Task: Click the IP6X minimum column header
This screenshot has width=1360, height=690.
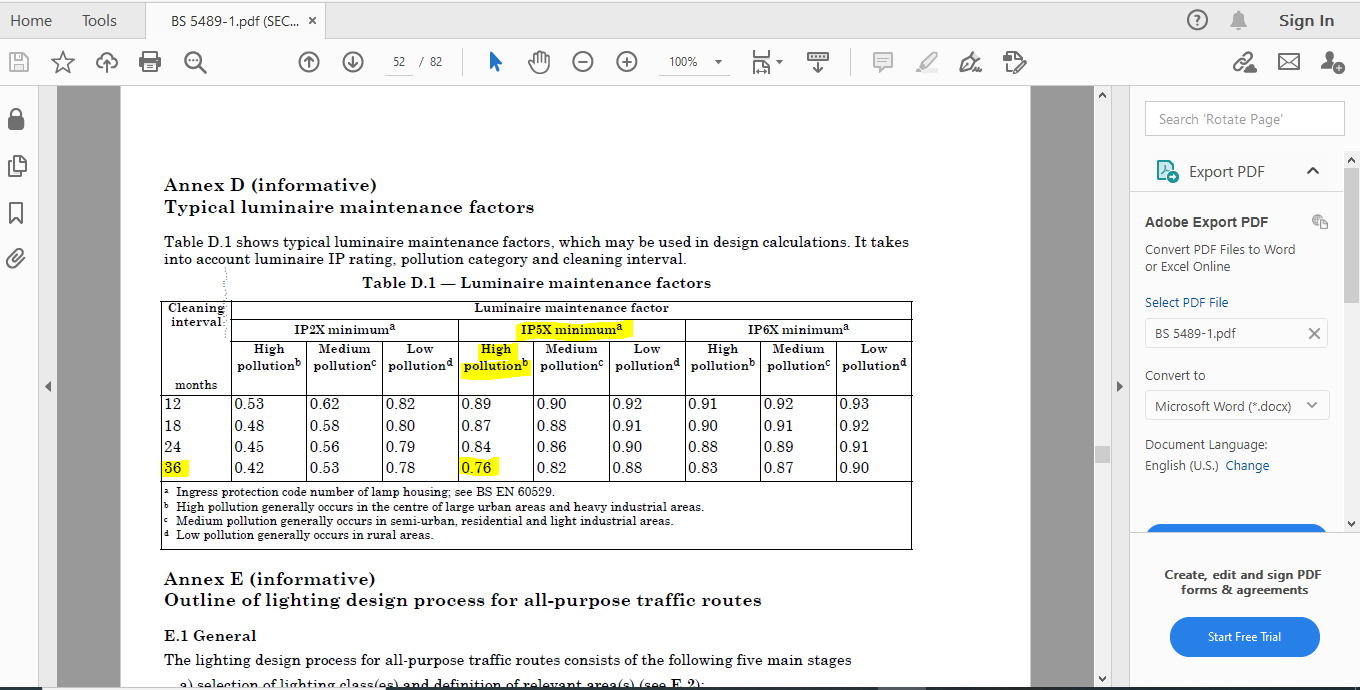Action: (798, 329)
